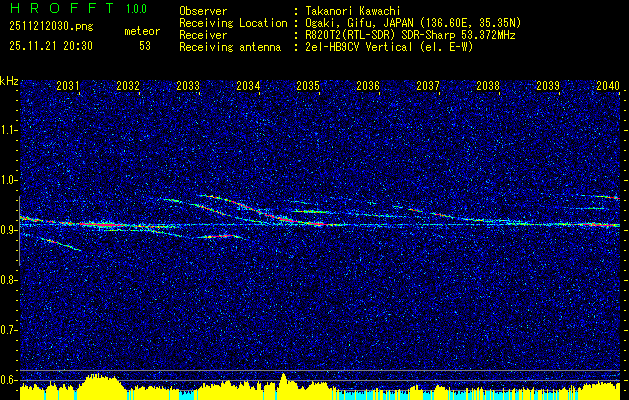Click the file name 2511212030.png
Screen dimensions: 629x400
pos(51,27)
